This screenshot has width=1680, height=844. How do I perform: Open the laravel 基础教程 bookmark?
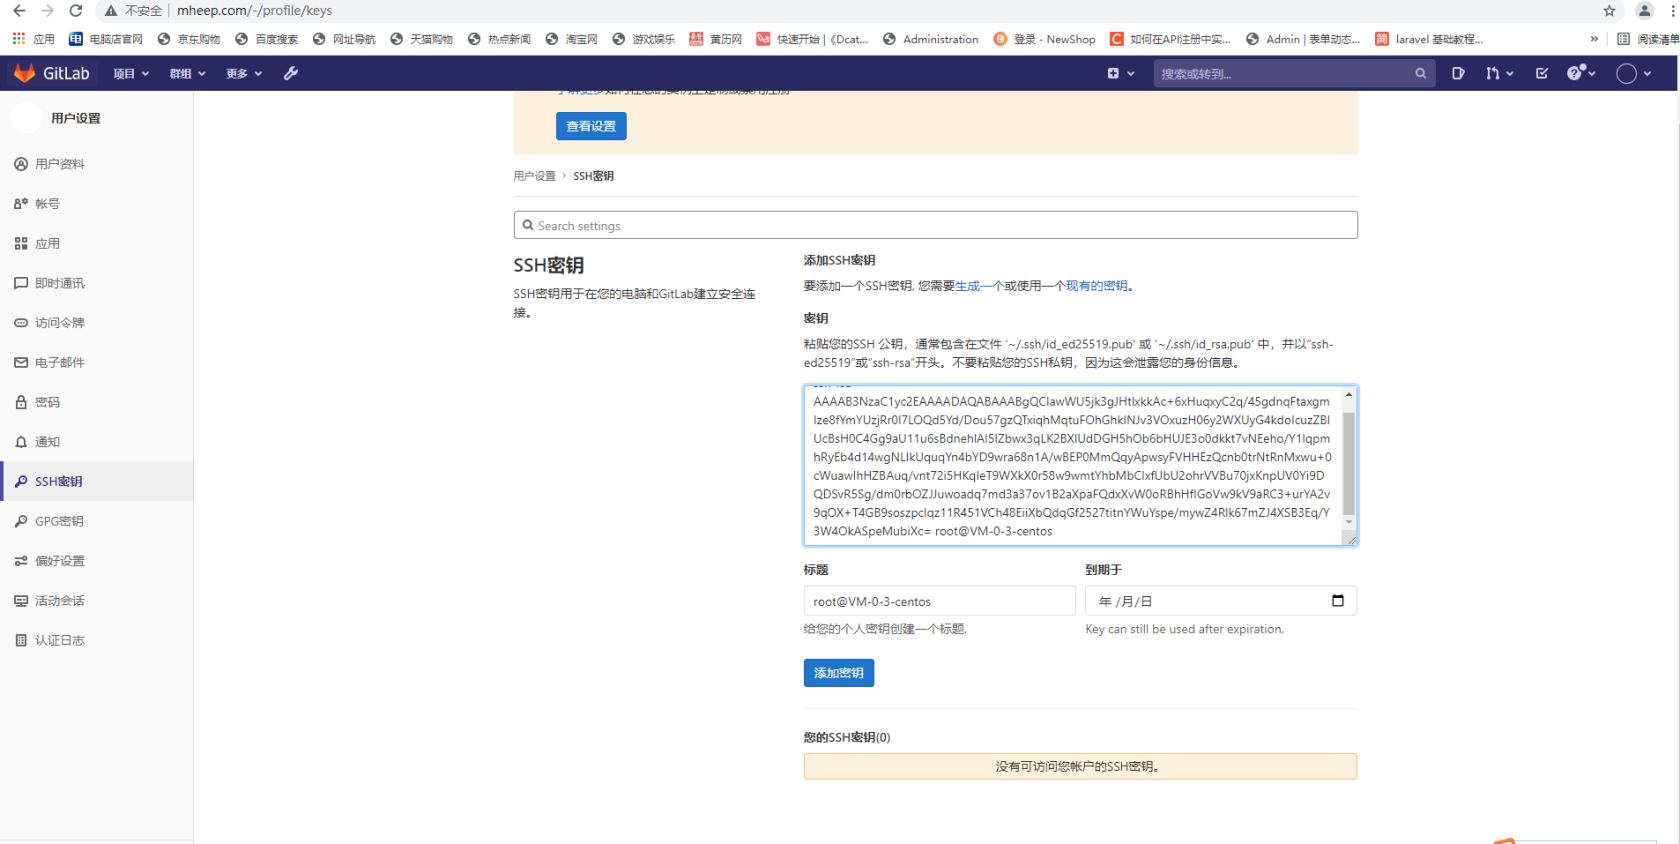[x=1430, y=39]
